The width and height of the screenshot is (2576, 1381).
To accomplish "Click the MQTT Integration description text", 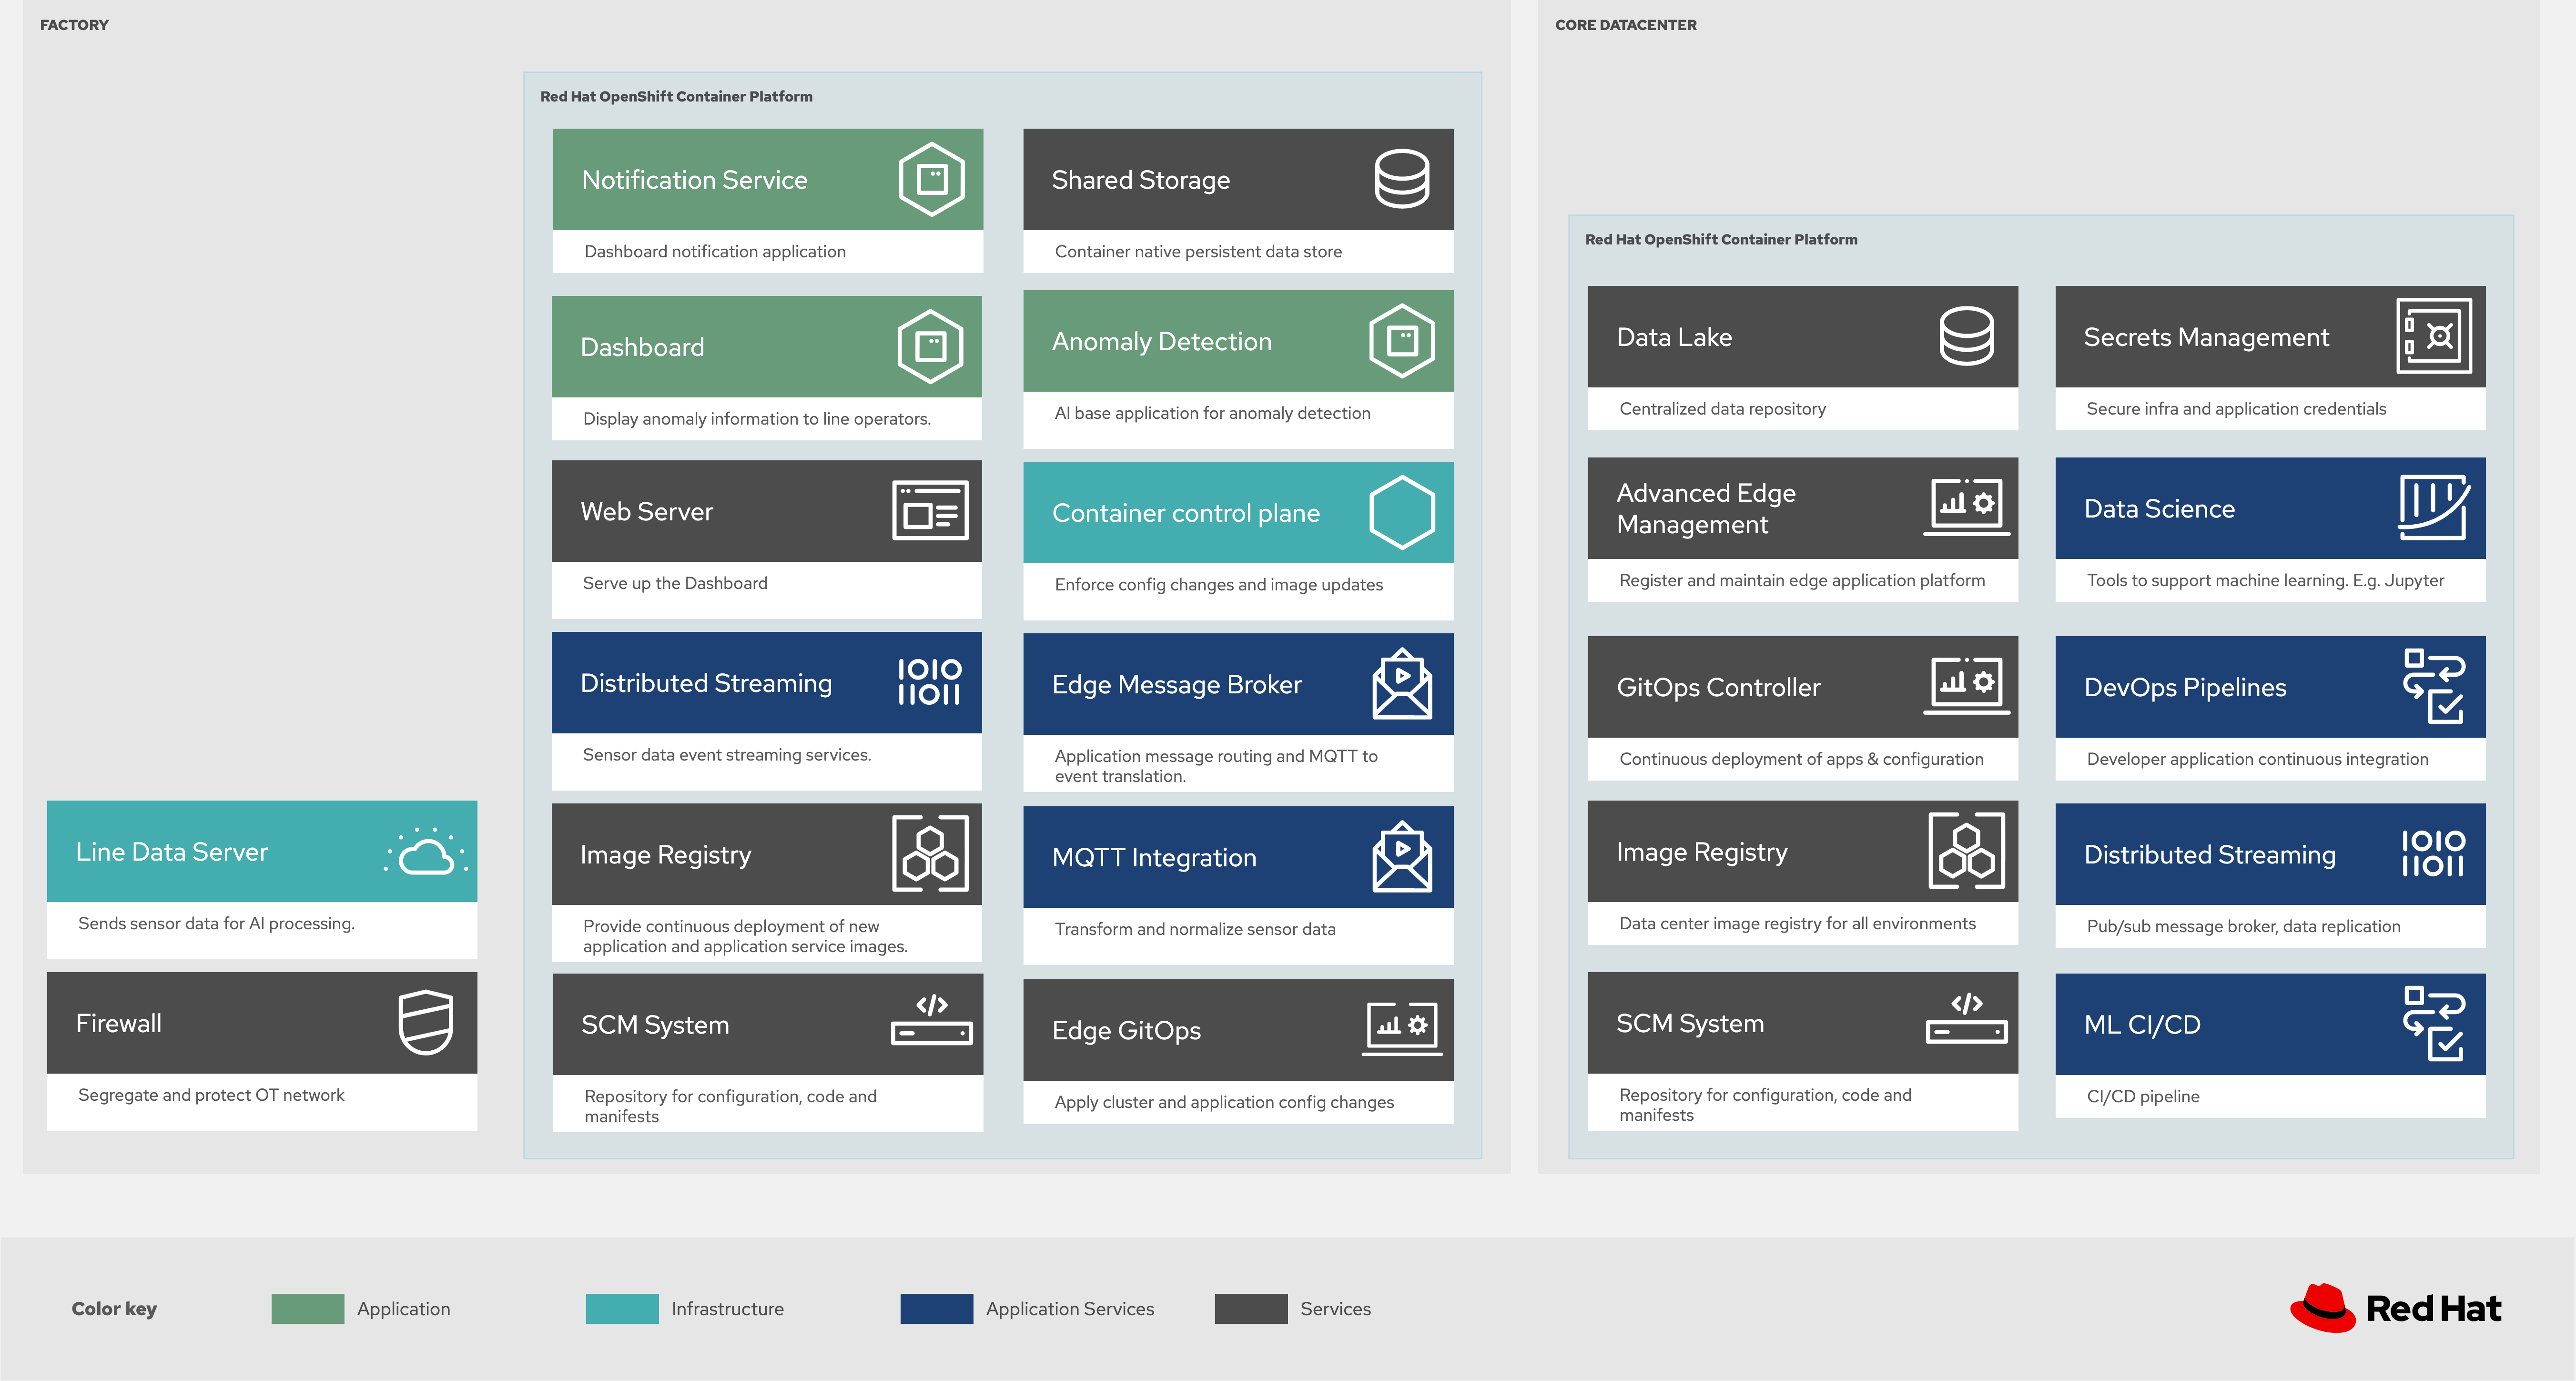I will pyautogui.click(x=1195, y=929).
